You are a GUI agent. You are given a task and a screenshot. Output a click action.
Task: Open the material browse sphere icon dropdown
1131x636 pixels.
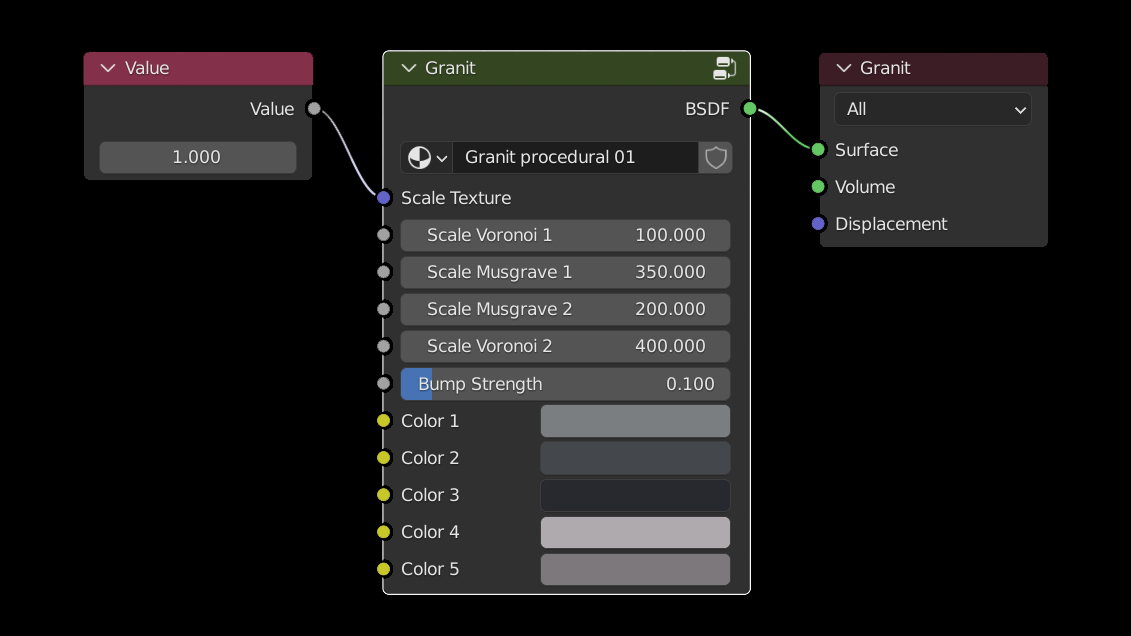[427, 158]
